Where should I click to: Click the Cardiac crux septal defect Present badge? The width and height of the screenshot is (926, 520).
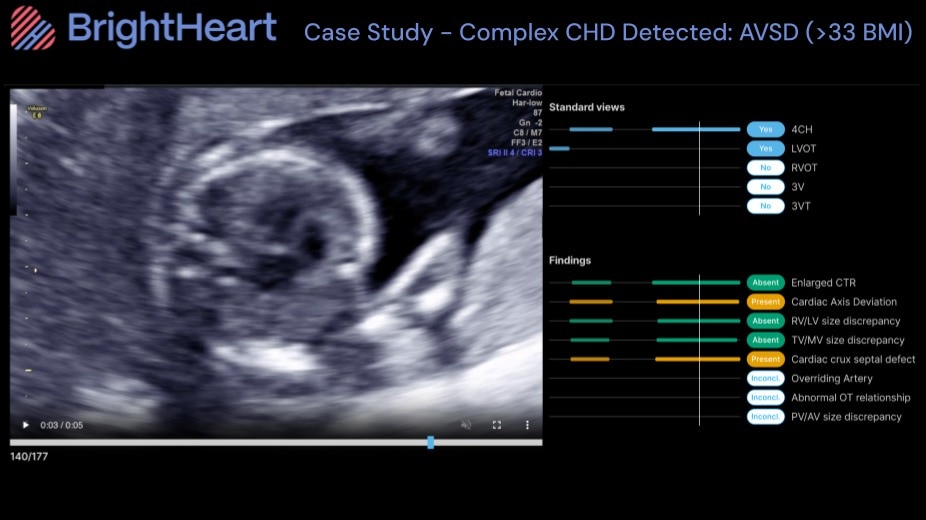(765, 359)
